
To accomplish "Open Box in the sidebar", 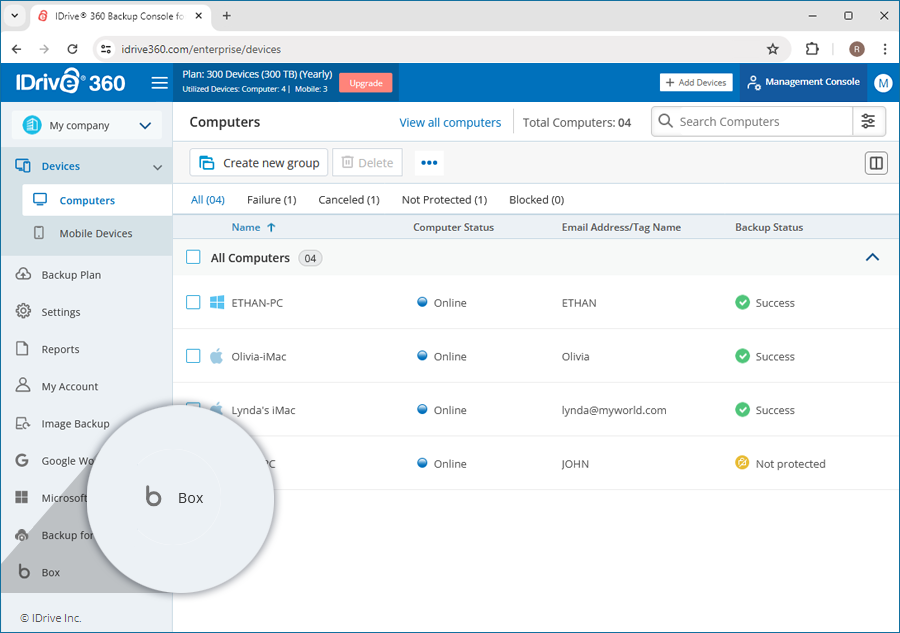I will point(51,572).
